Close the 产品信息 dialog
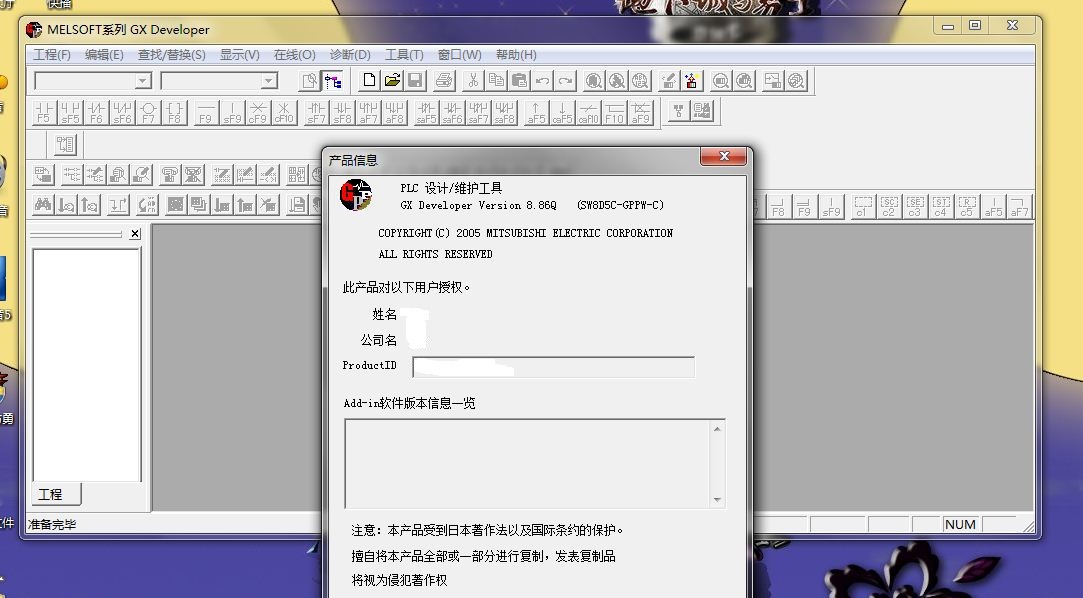 (724, 157)
